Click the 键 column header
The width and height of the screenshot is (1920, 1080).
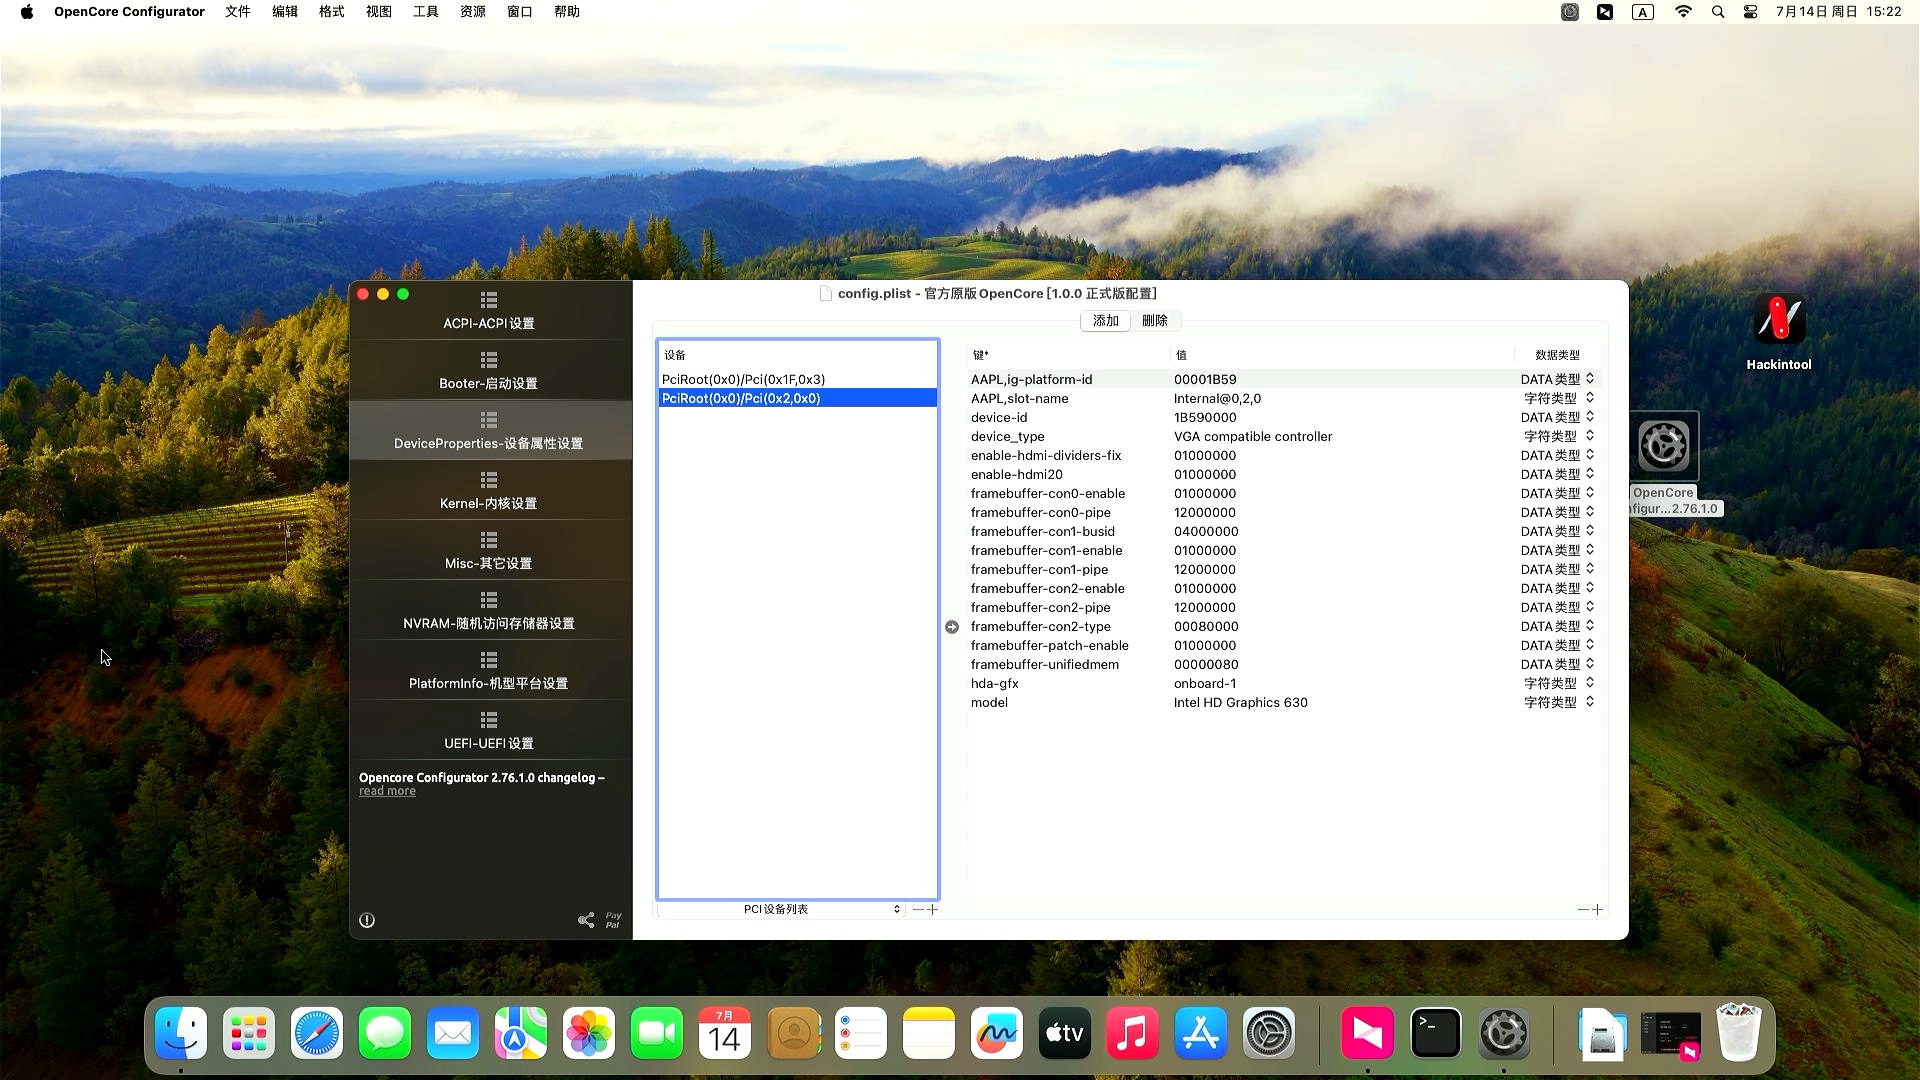click(x=981, y=355)
